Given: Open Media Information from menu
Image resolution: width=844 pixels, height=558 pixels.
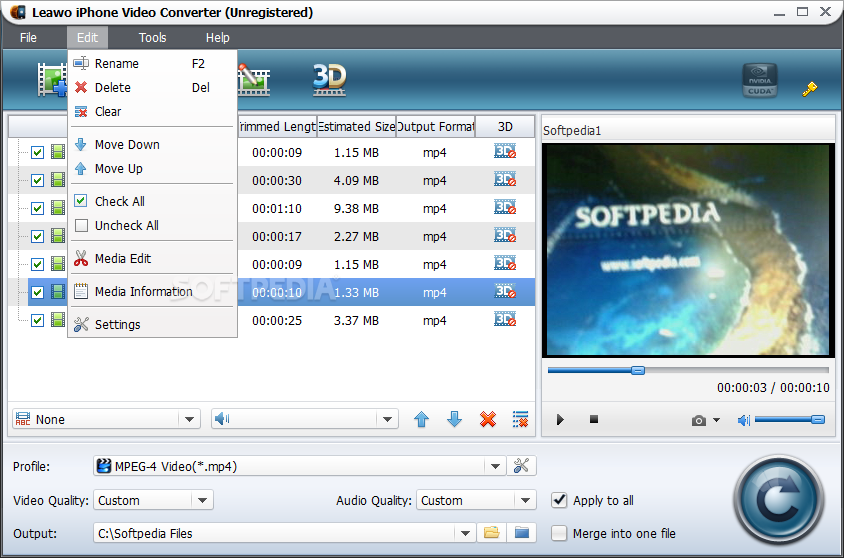Looking at the screenshot, I should [x=152, y=291].
